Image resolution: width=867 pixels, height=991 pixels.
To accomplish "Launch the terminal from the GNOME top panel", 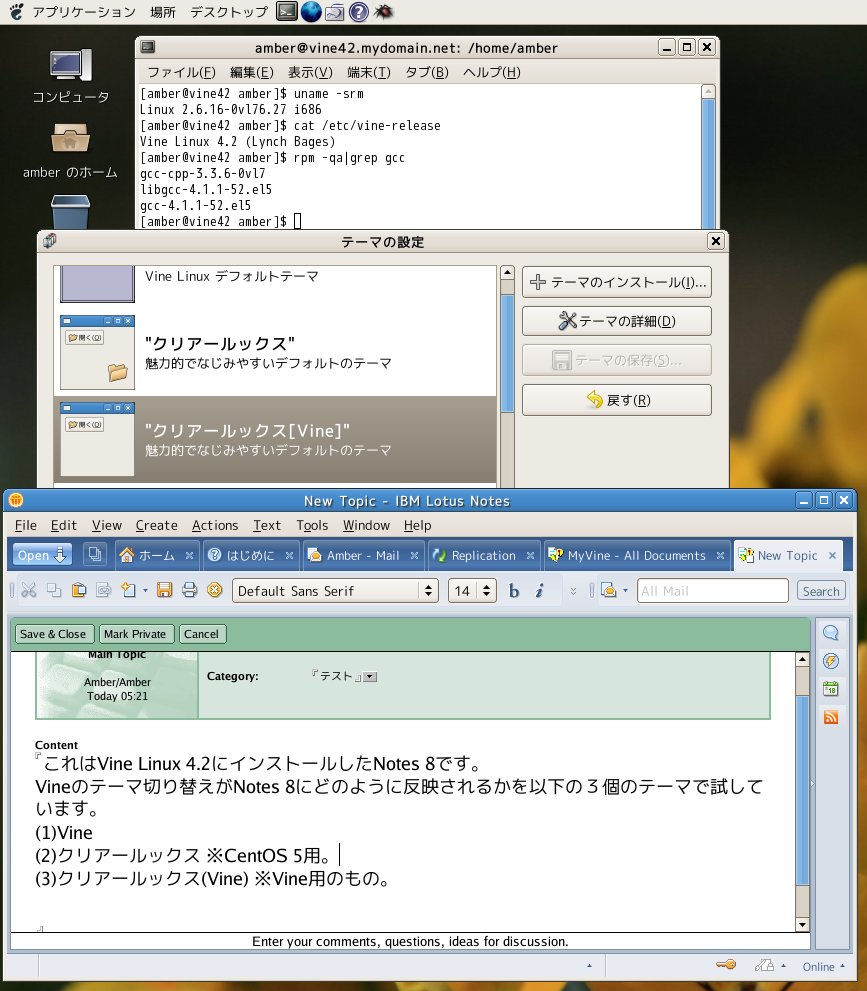I will [x=287, y=11].
